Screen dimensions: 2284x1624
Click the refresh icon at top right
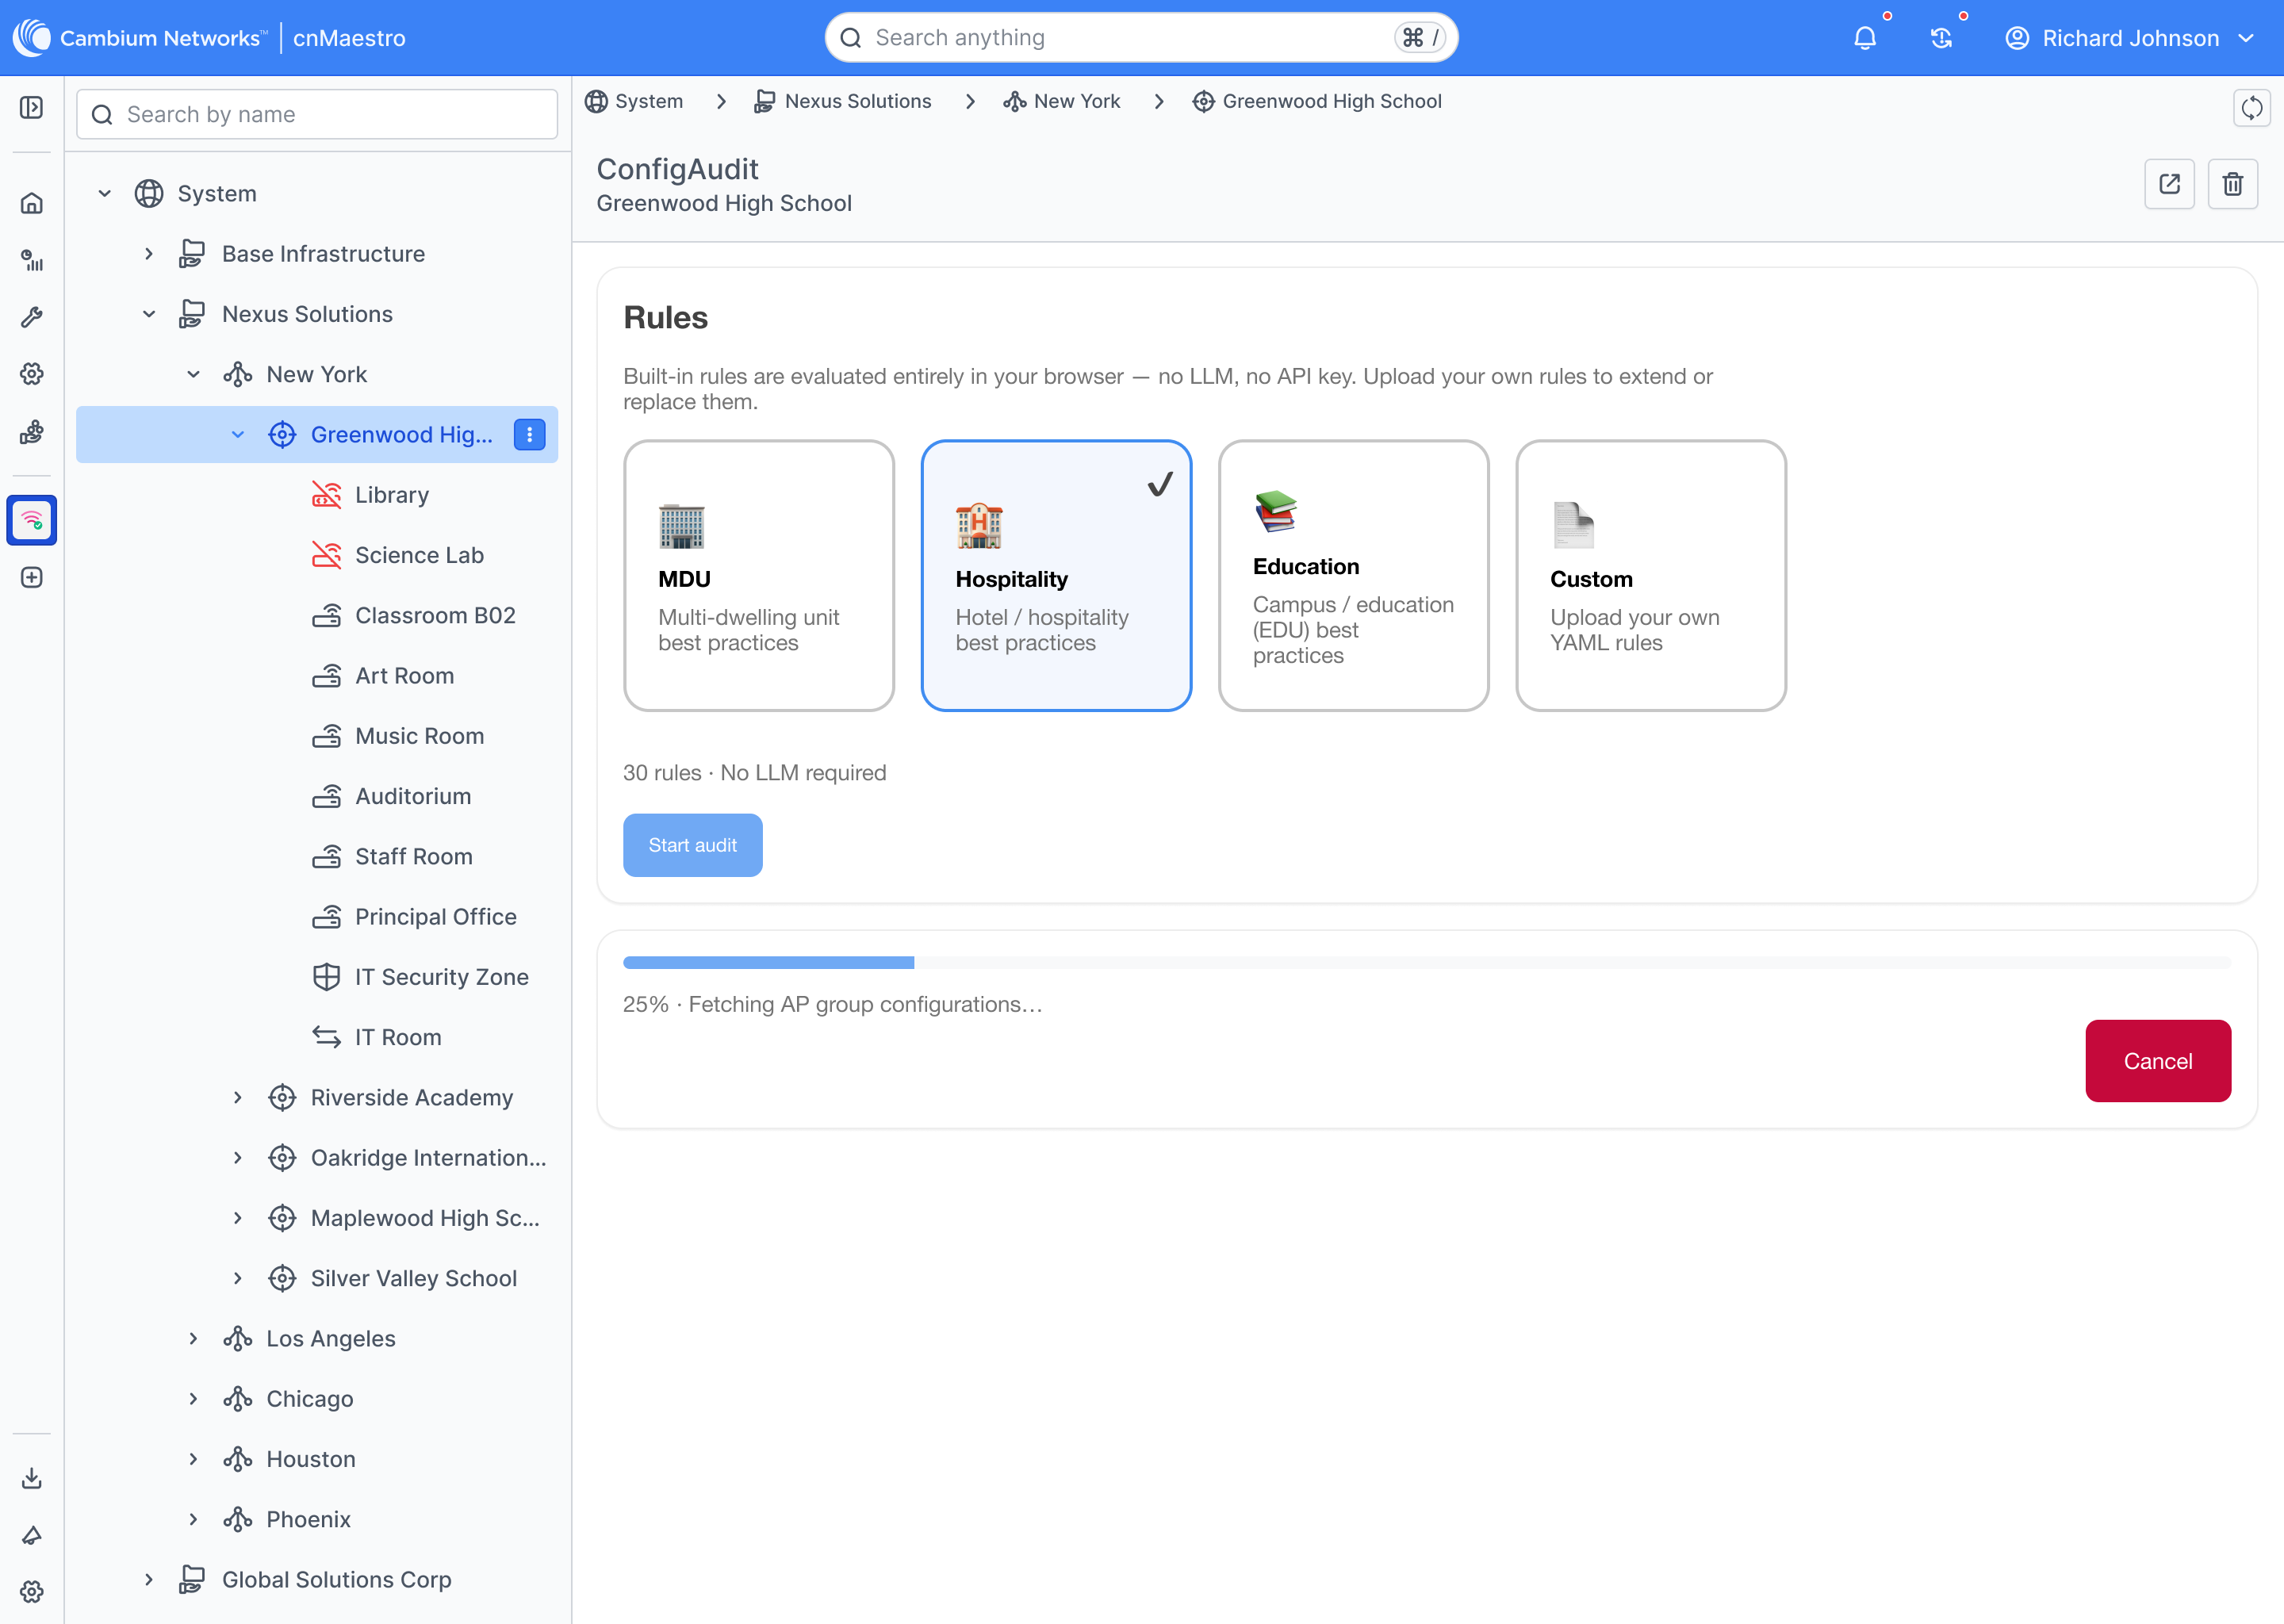click(x=2252, y=108)
